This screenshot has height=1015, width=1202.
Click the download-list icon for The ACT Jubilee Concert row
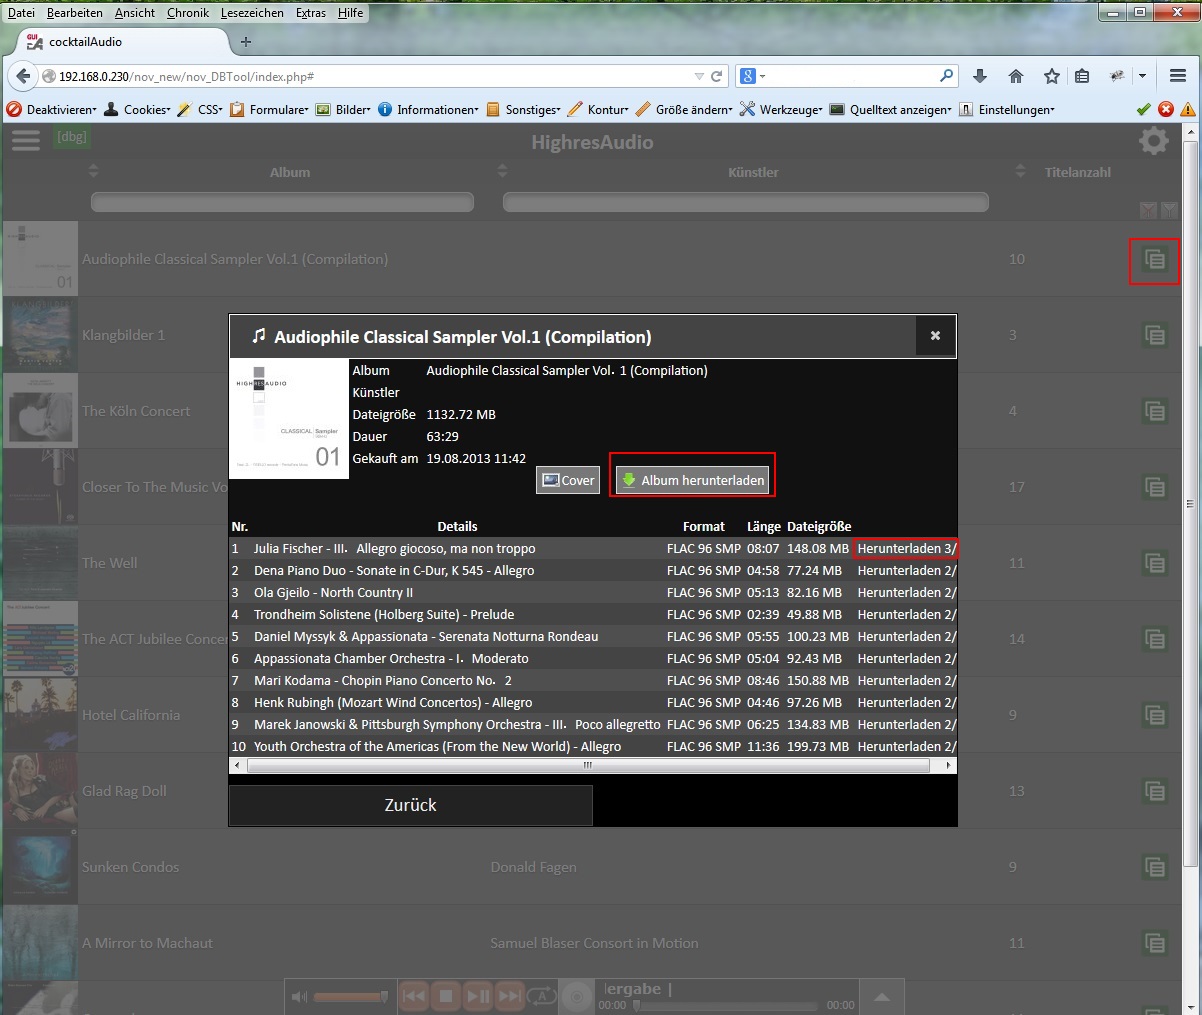[x=1155, y=639]
